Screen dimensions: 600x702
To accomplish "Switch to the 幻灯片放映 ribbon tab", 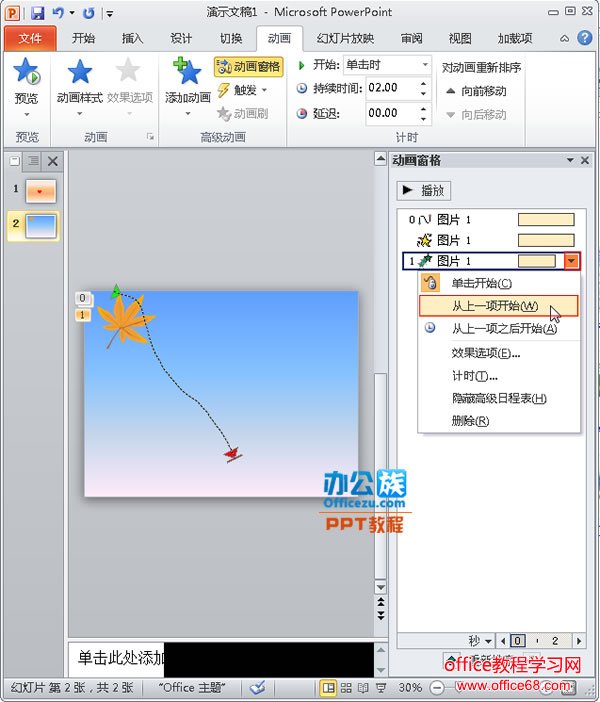I will tap(345, 39).
